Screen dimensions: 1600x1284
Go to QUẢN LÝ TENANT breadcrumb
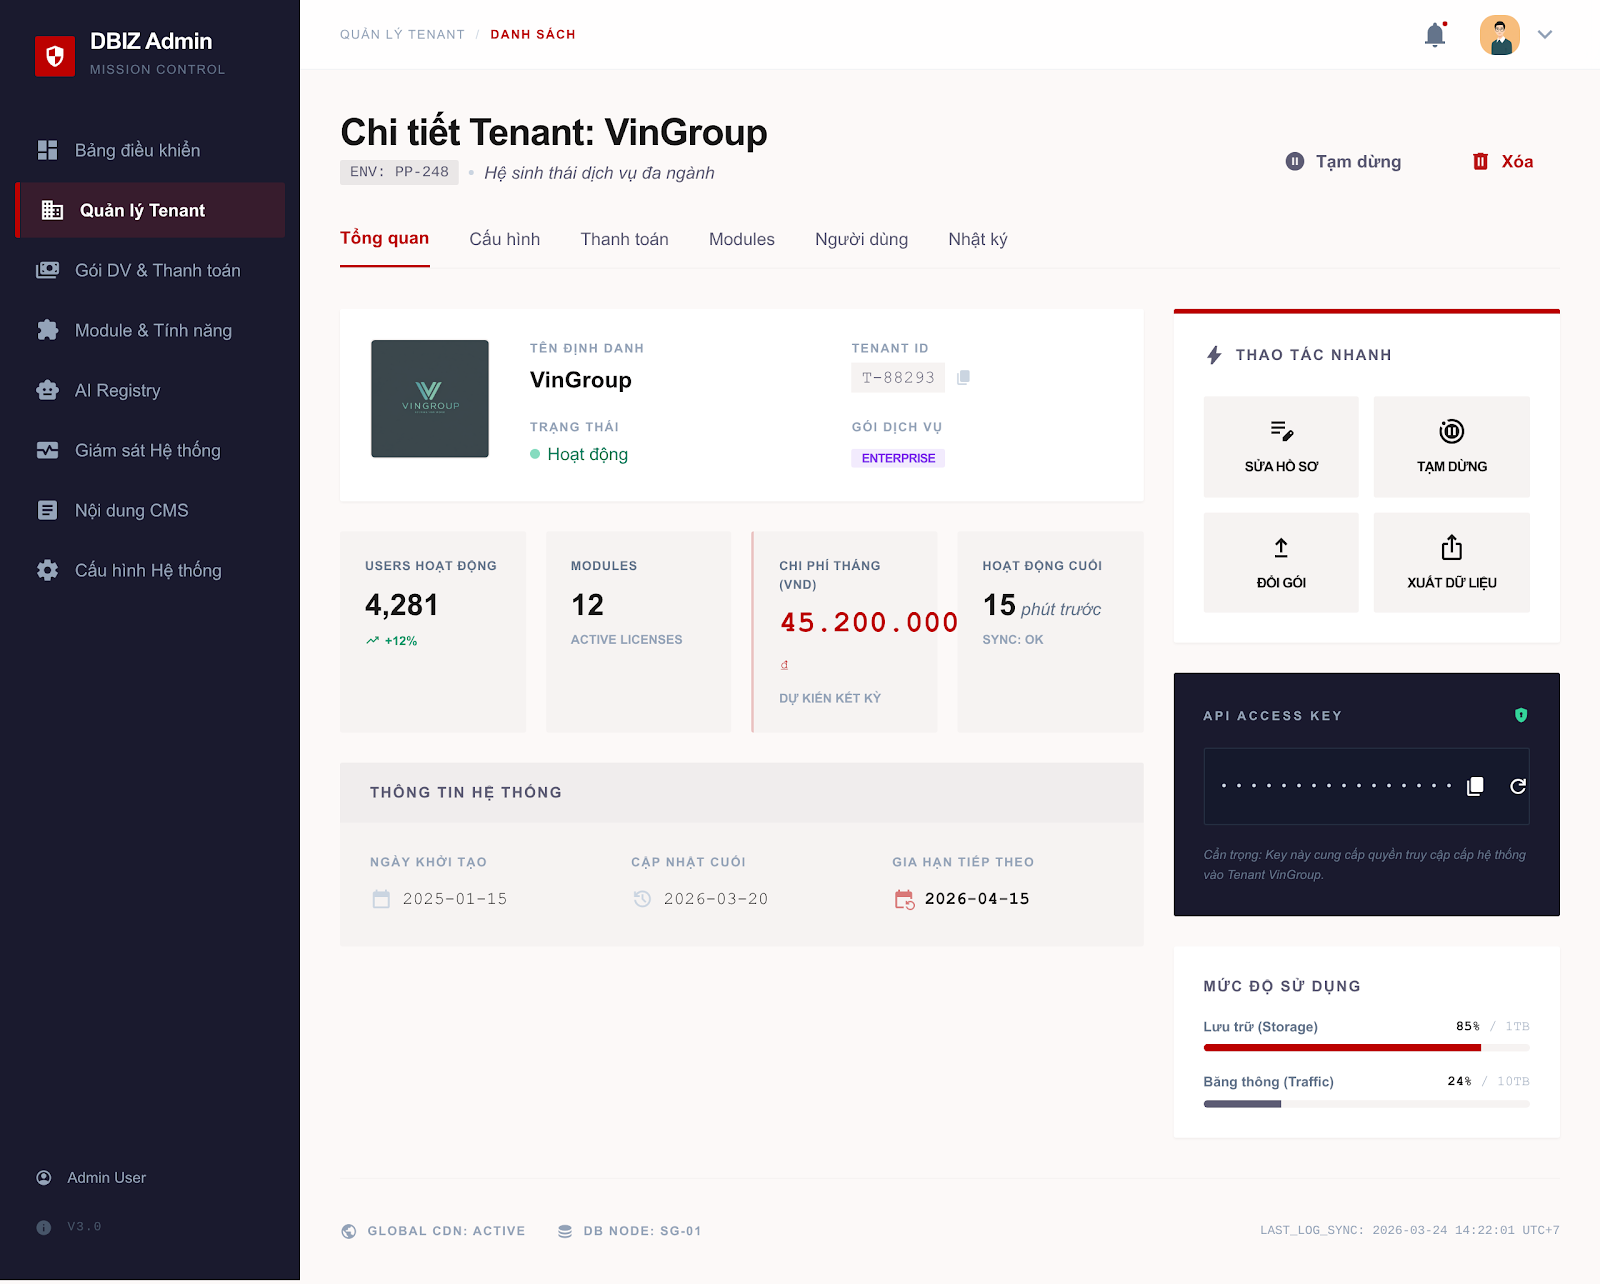pos(402,34)
